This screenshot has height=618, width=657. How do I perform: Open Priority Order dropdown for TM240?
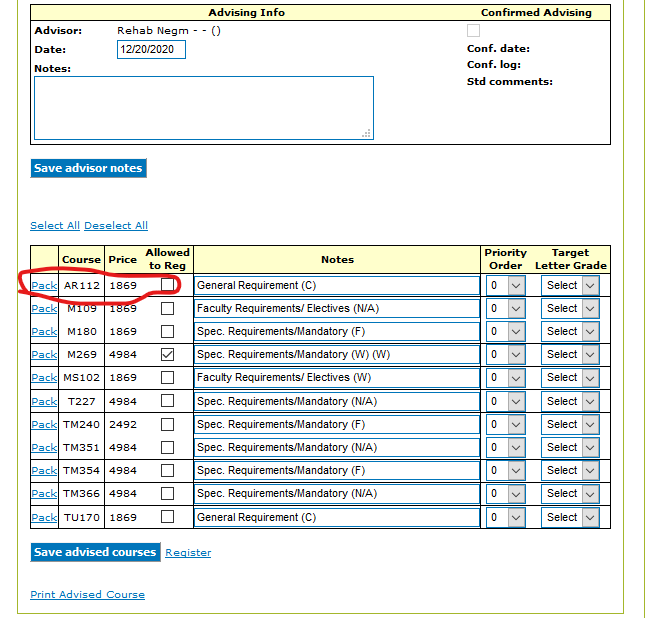pos(506,424)
